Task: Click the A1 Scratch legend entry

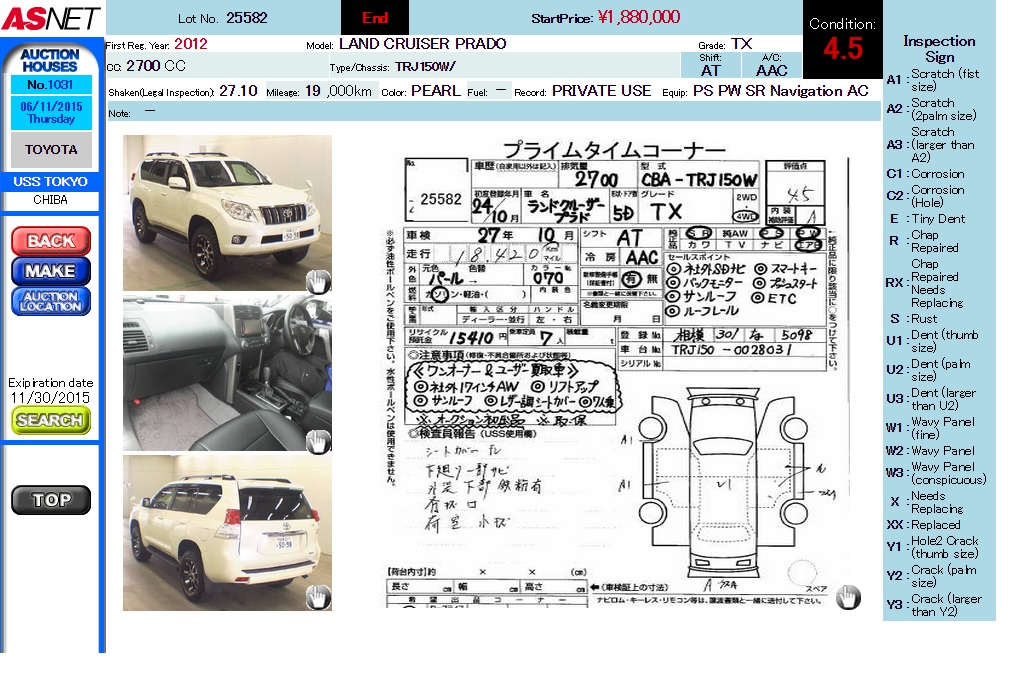Action: [x=933, y=80]
